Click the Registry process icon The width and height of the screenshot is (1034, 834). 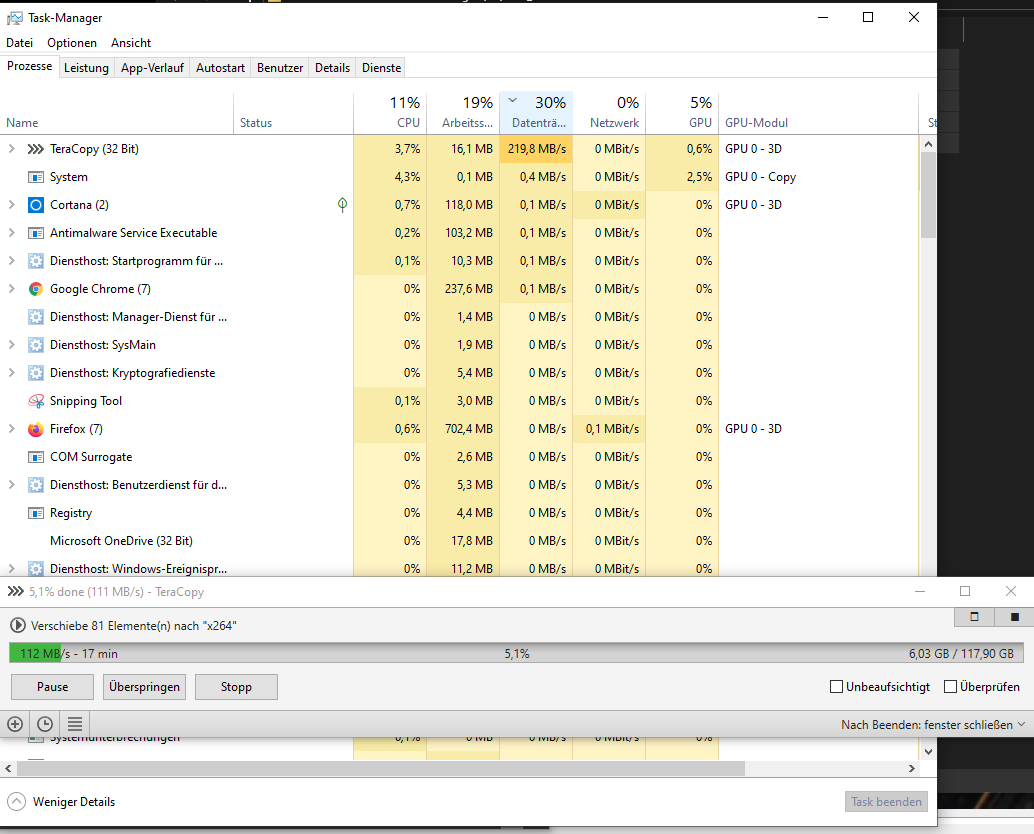click(x=36, y=513)
